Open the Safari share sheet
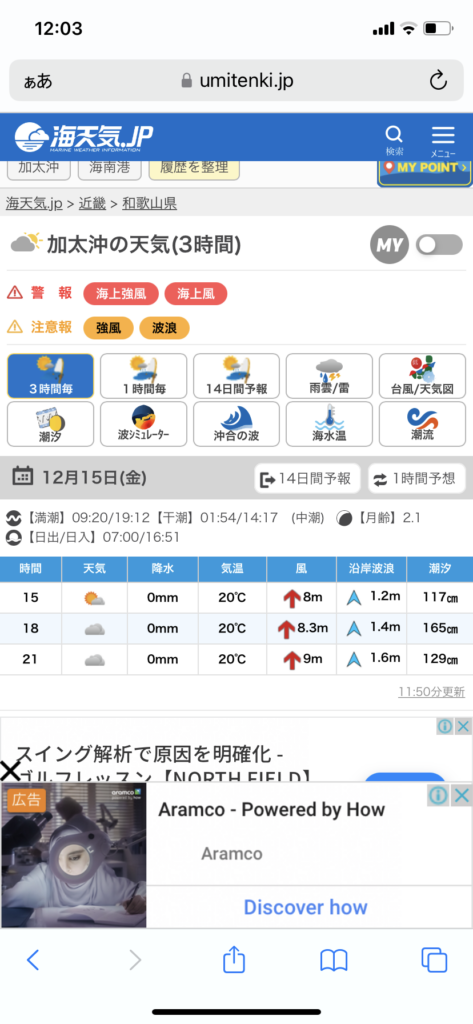This screenshot has height=1024, width=473. [x=234, y=959]
